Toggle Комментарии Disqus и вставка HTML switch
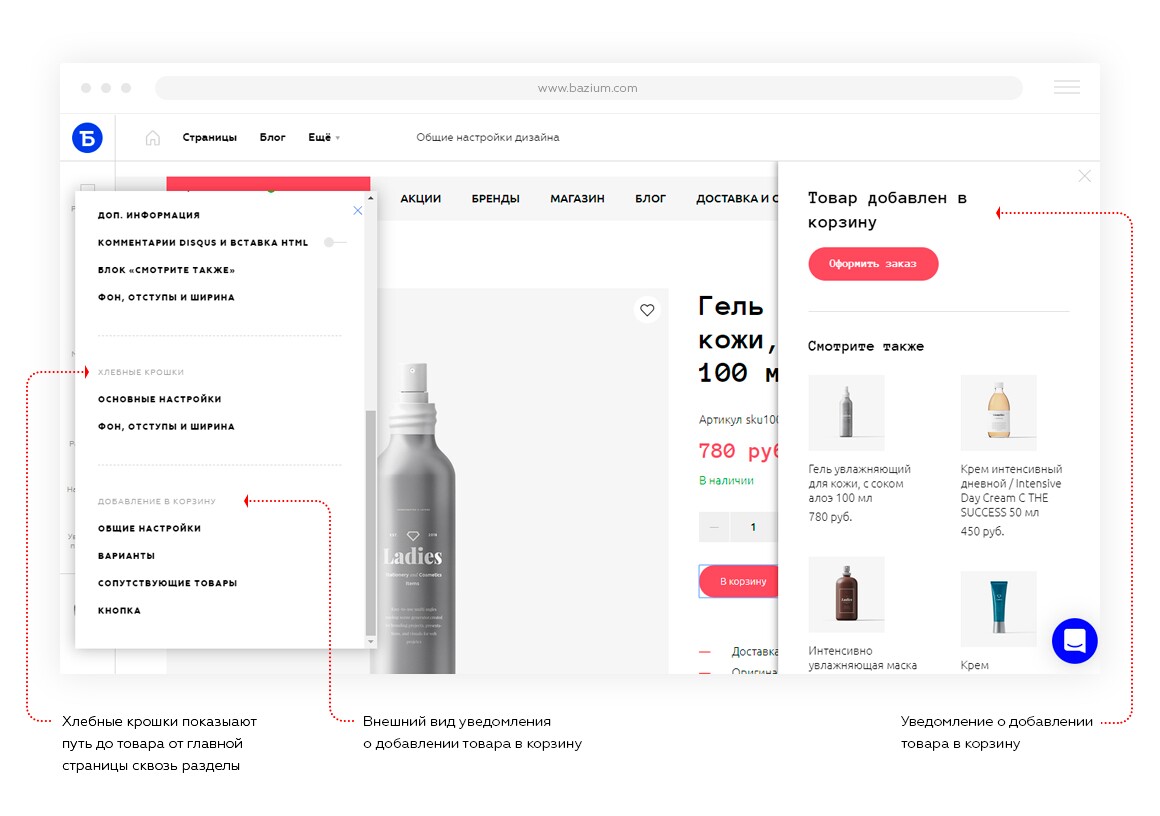 [334, 242]
